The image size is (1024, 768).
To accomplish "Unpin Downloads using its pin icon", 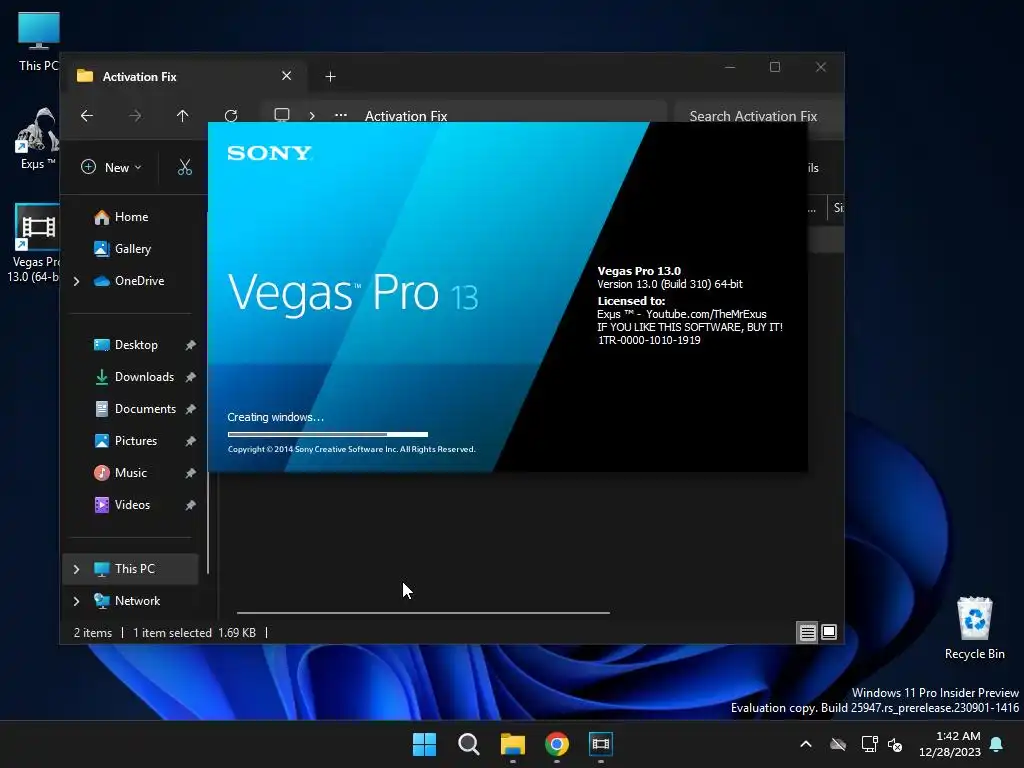I will [190, 377].
